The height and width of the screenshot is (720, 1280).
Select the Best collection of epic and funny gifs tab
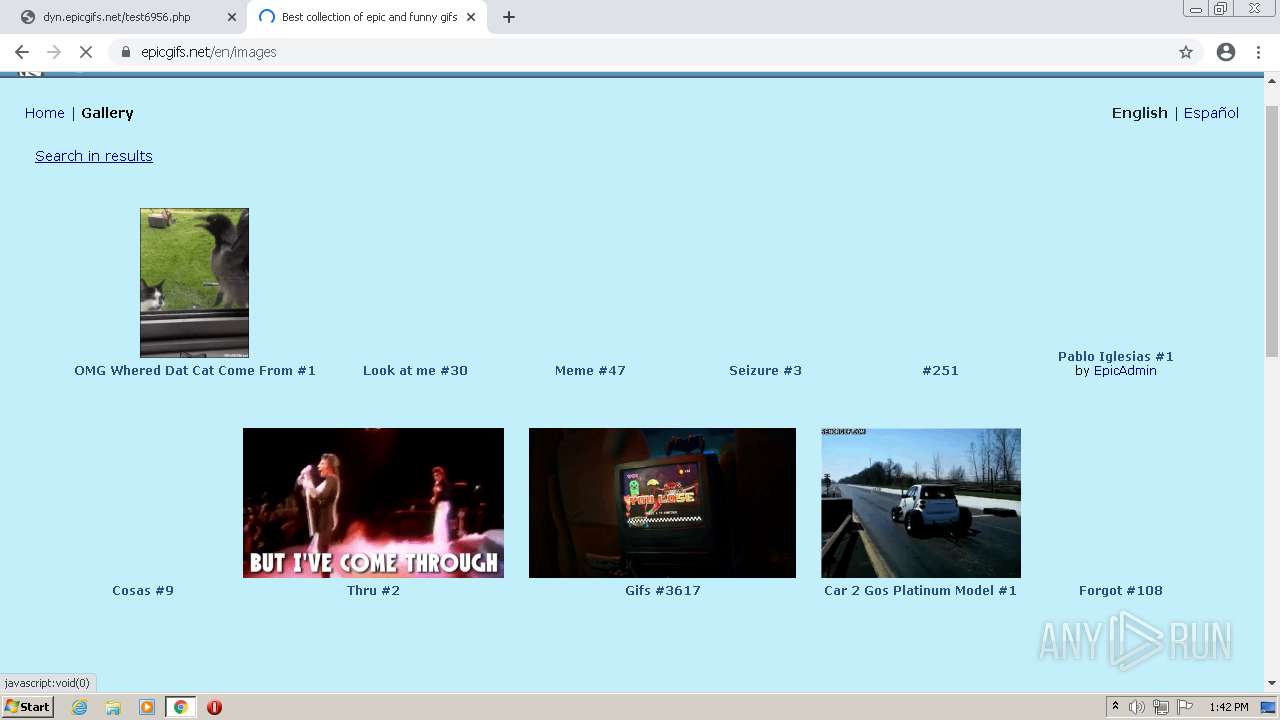tap(367, 17)
